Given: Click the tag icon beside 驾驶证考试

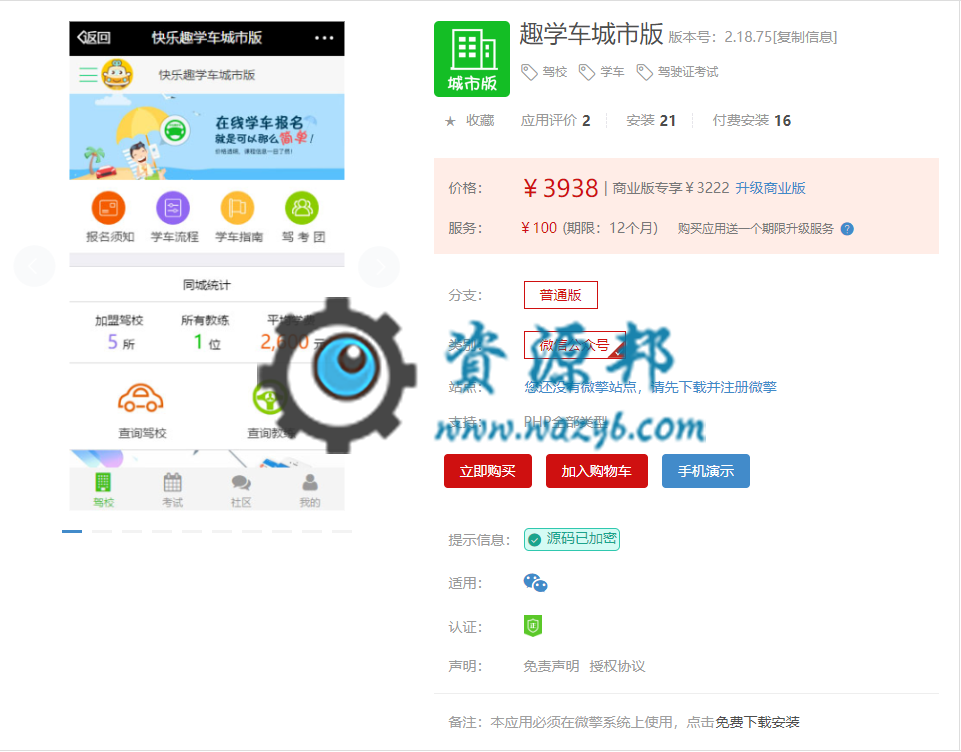Looking at the screenshot, I should pos(644,72).
